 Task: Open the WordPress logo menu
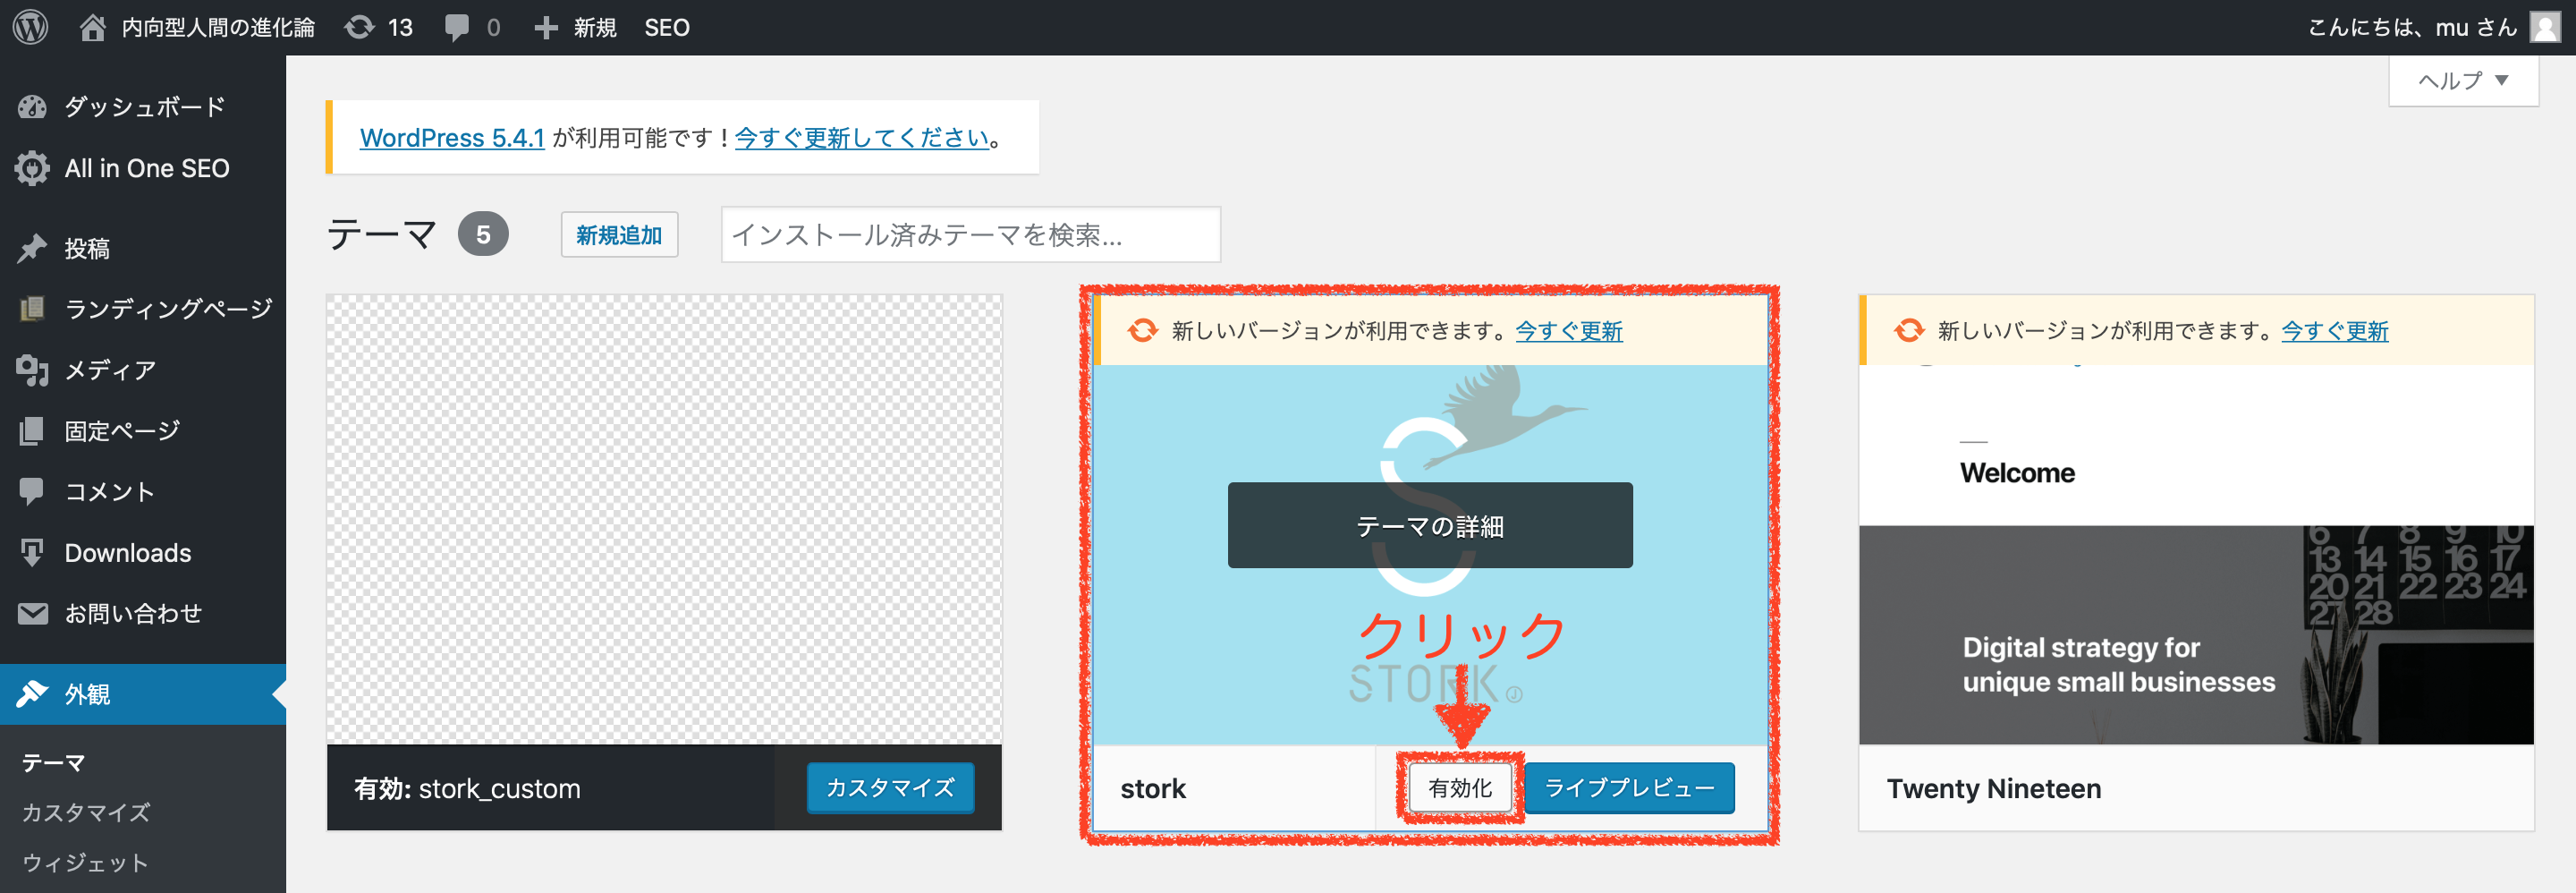31,27
